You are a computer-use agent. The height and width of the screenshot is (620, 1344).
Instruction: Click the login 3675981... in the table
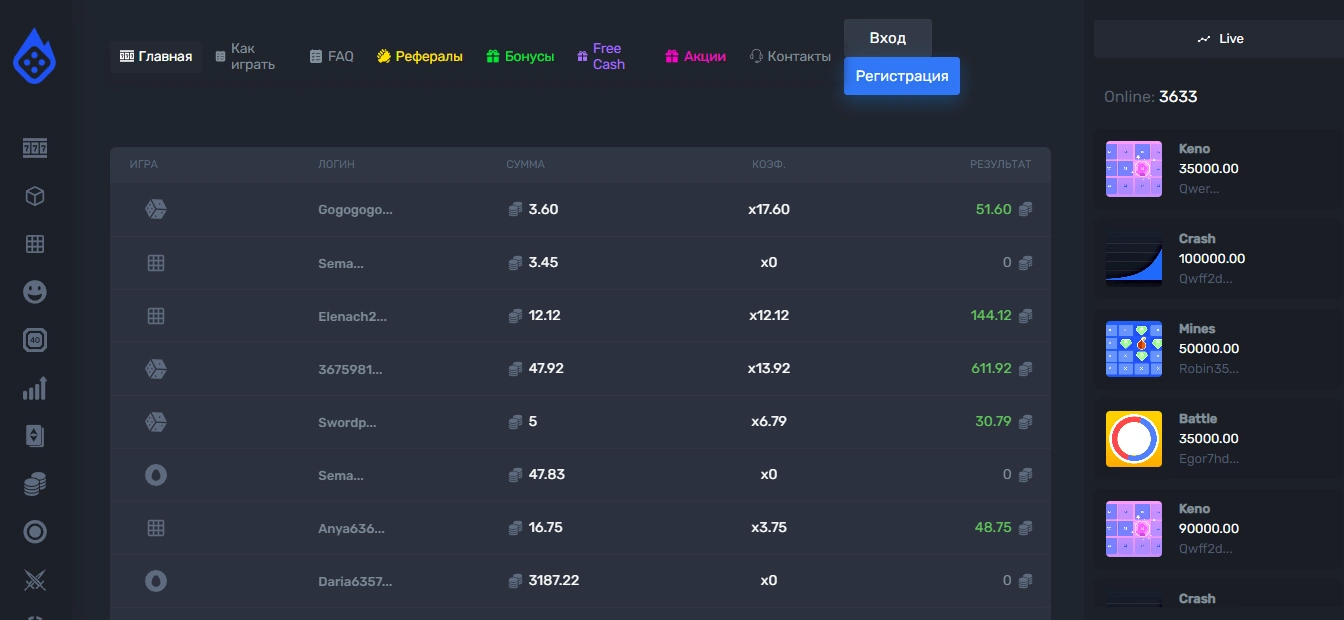coord(350,369)
